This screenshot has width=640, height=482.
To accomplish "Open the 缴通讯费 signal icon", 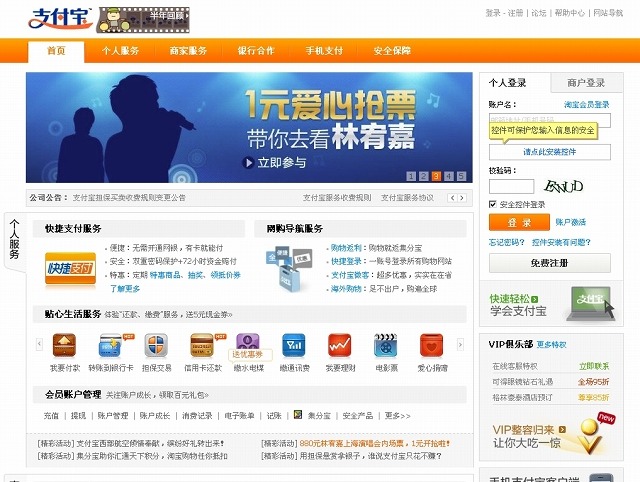I will (x=294, y=346).
